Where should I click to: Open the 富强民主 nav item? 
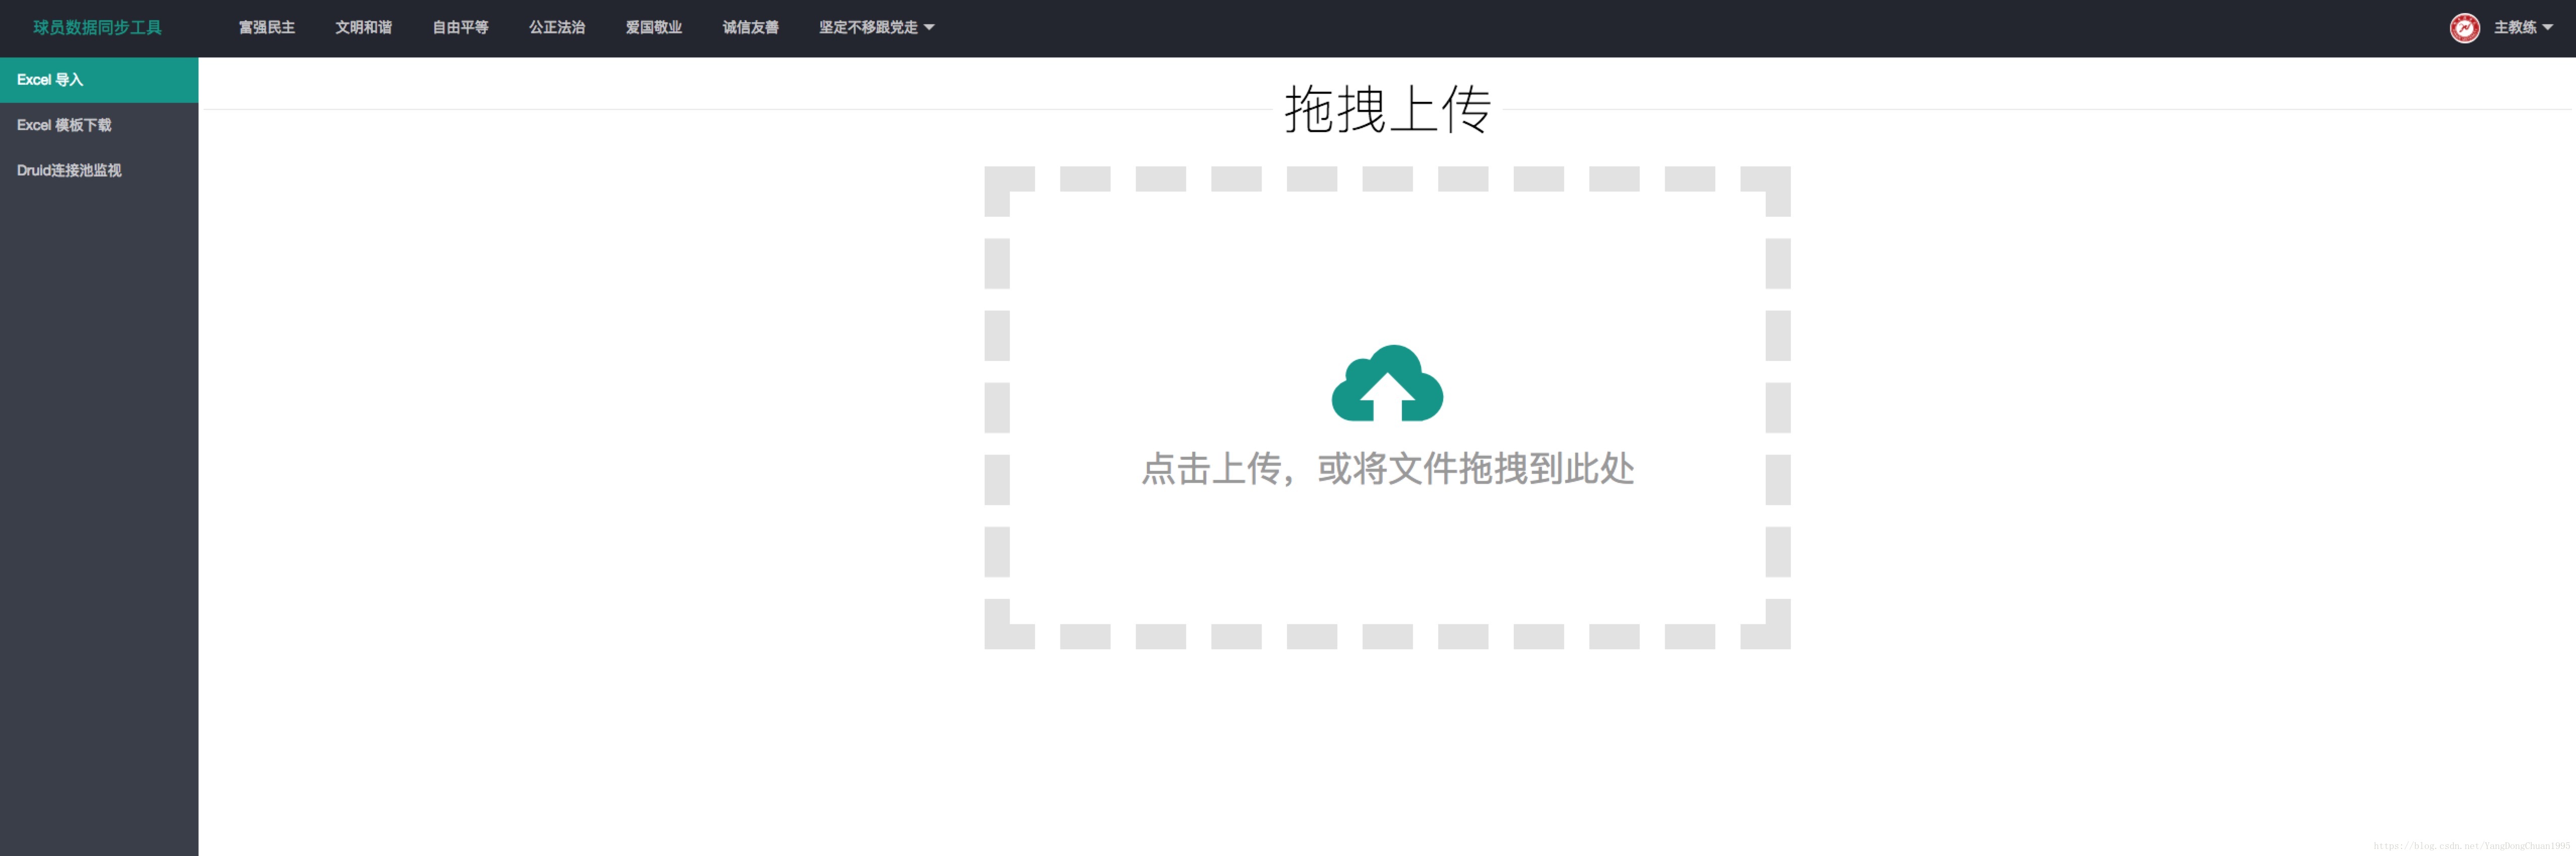click(x=267, y=28)
